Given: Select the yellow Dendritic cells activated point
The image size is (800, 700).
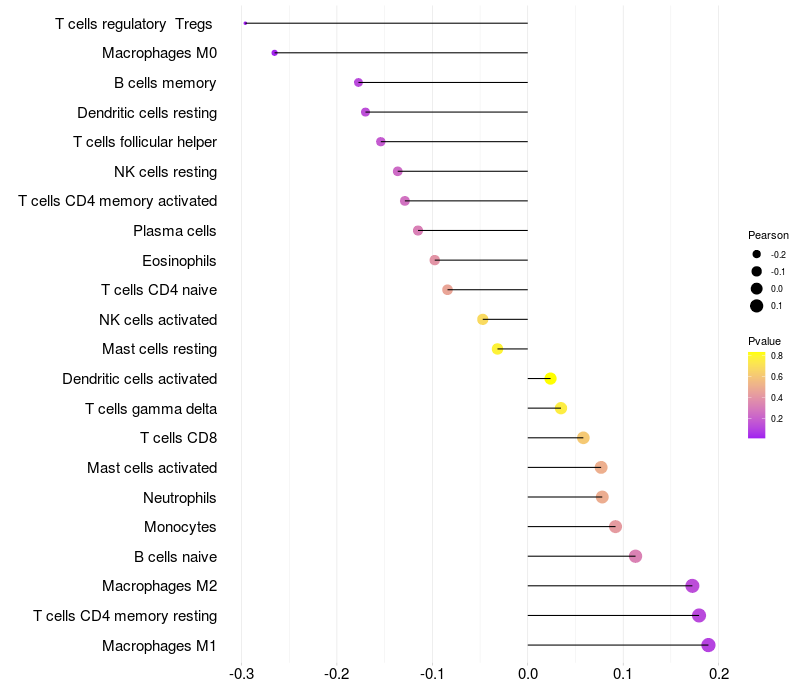Looking at the screenshot, I should (550, 379).
